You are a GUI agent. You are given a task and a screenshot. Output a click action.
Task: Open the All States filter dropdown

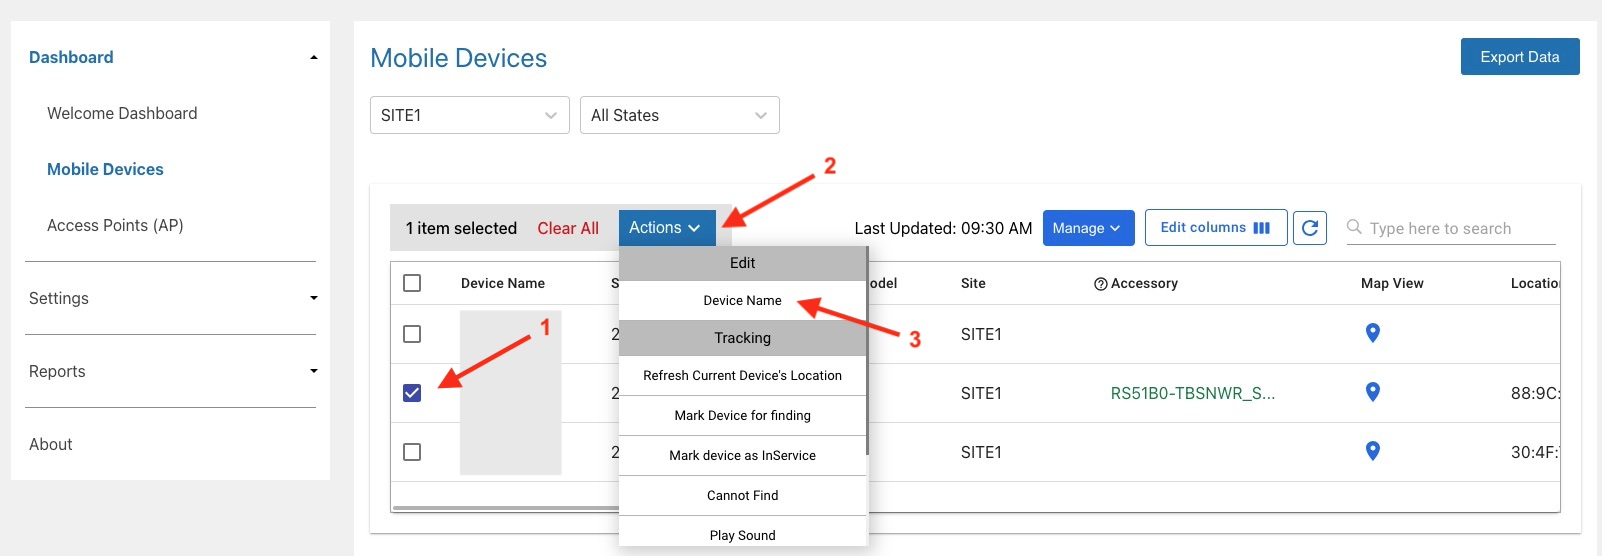(x=679, y=115)
